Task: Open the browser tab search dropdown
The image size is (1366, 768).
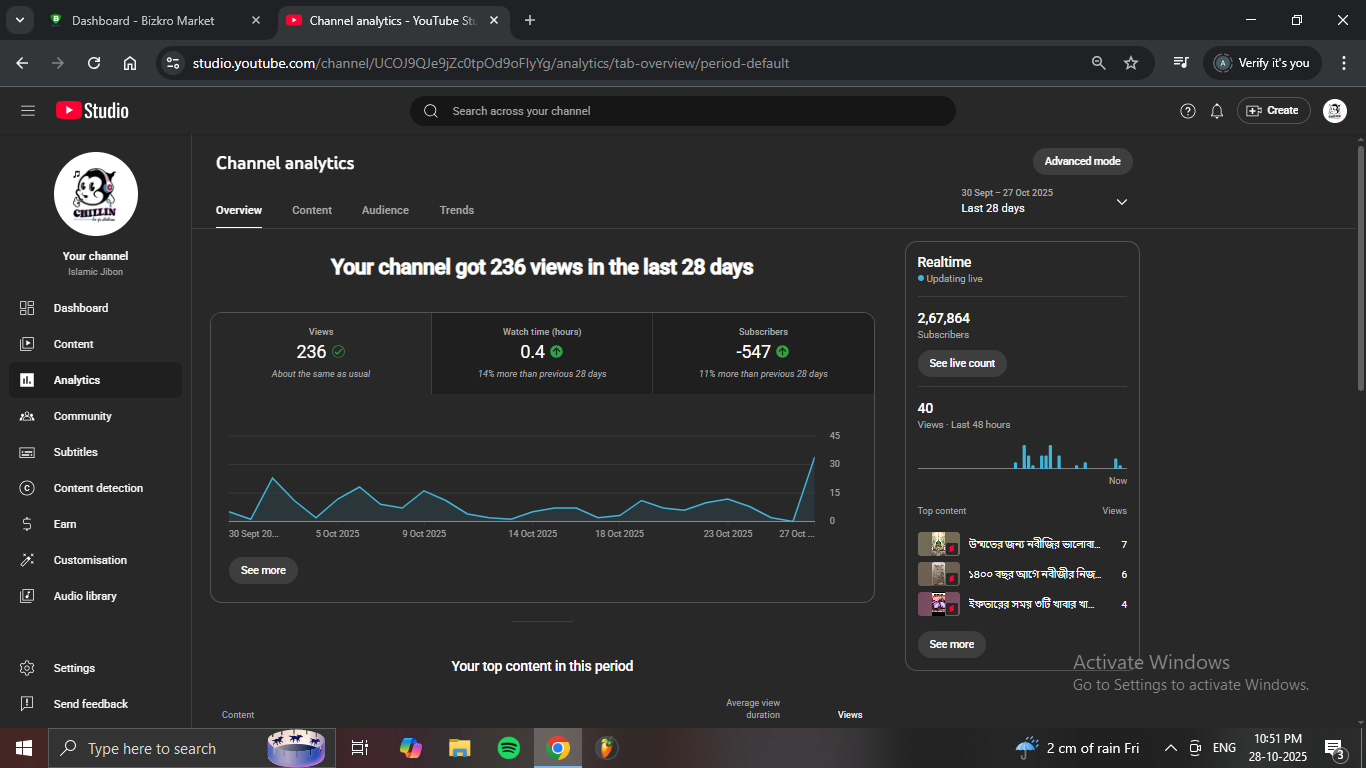Action: (19, 20)
